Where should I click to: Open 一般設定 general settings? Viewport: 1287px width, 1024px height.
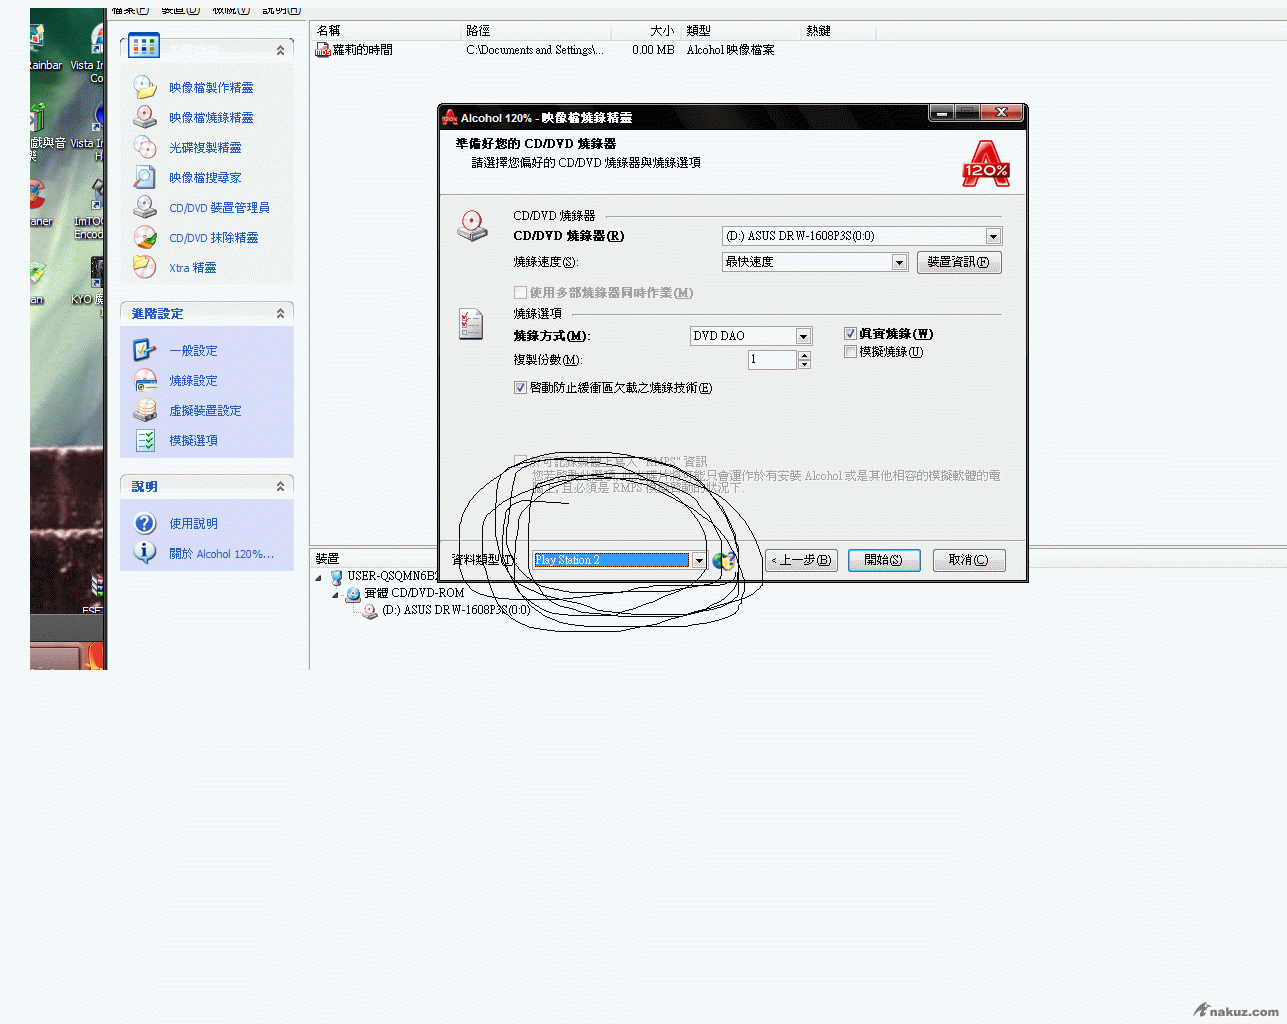click(x=193, y=351)
